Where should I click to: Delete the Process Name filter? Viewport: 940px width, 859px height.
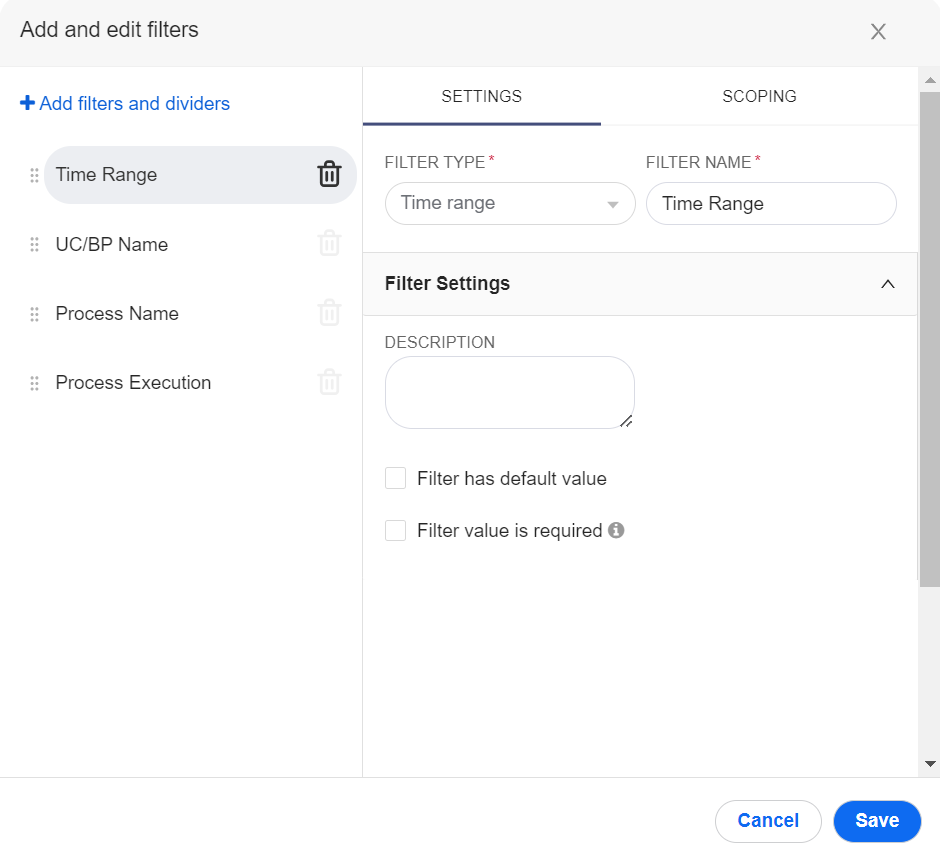coord(329,313)
